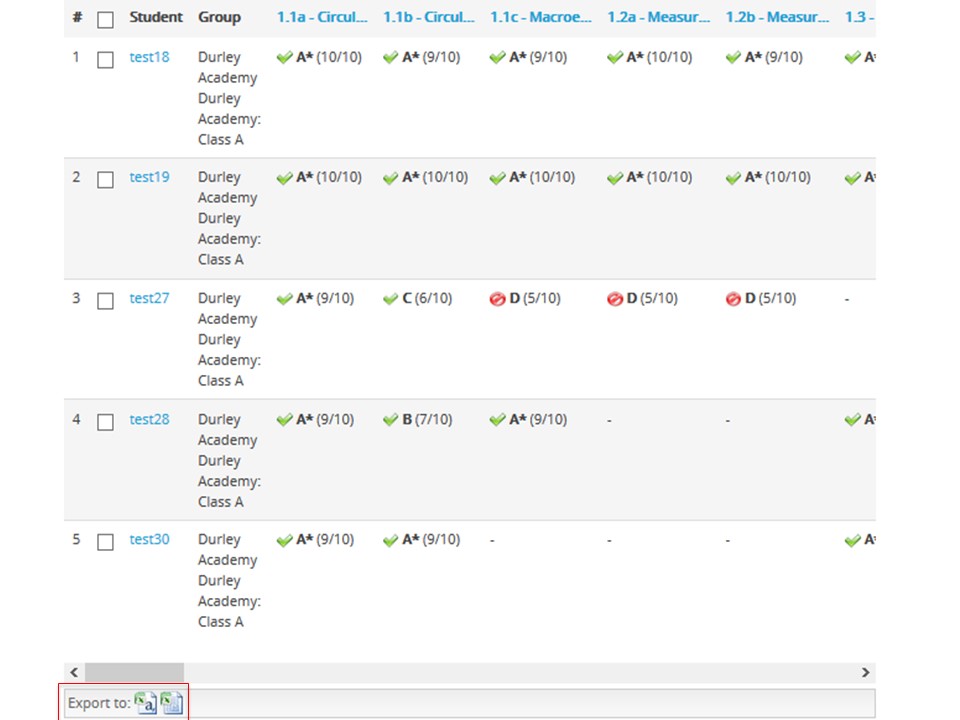Viewport: 960px width, 720px height.
Task: Click the scroll-left arrow of horizontal scrollbar
Action: click(x=74, y=672)
